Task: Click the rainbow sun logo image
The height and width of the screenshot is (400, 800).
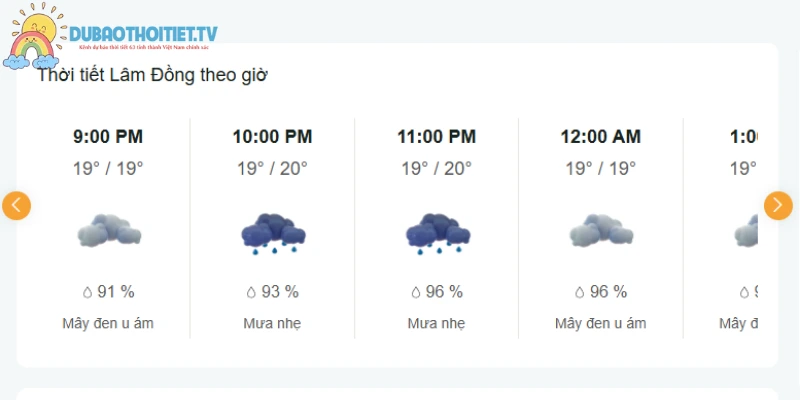Action: click(34, 36)
